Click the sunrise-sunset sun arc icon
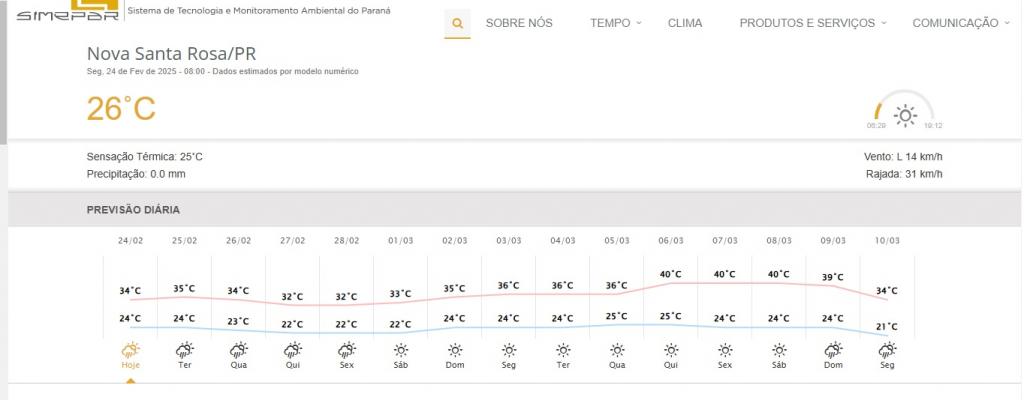This screenshot has height=400, width=1024. pos(905,114)
